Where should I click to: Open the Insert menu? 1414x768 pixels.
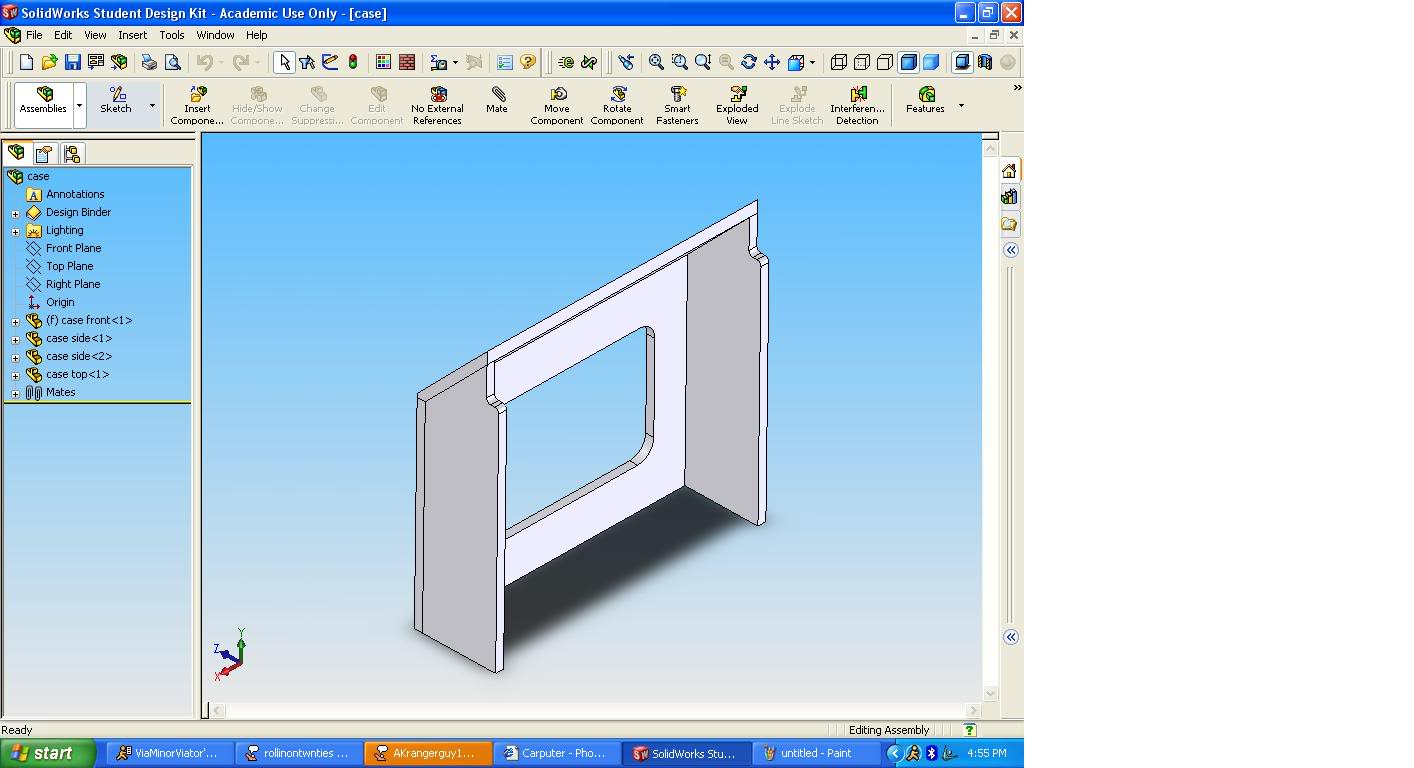tap(133, 35)
